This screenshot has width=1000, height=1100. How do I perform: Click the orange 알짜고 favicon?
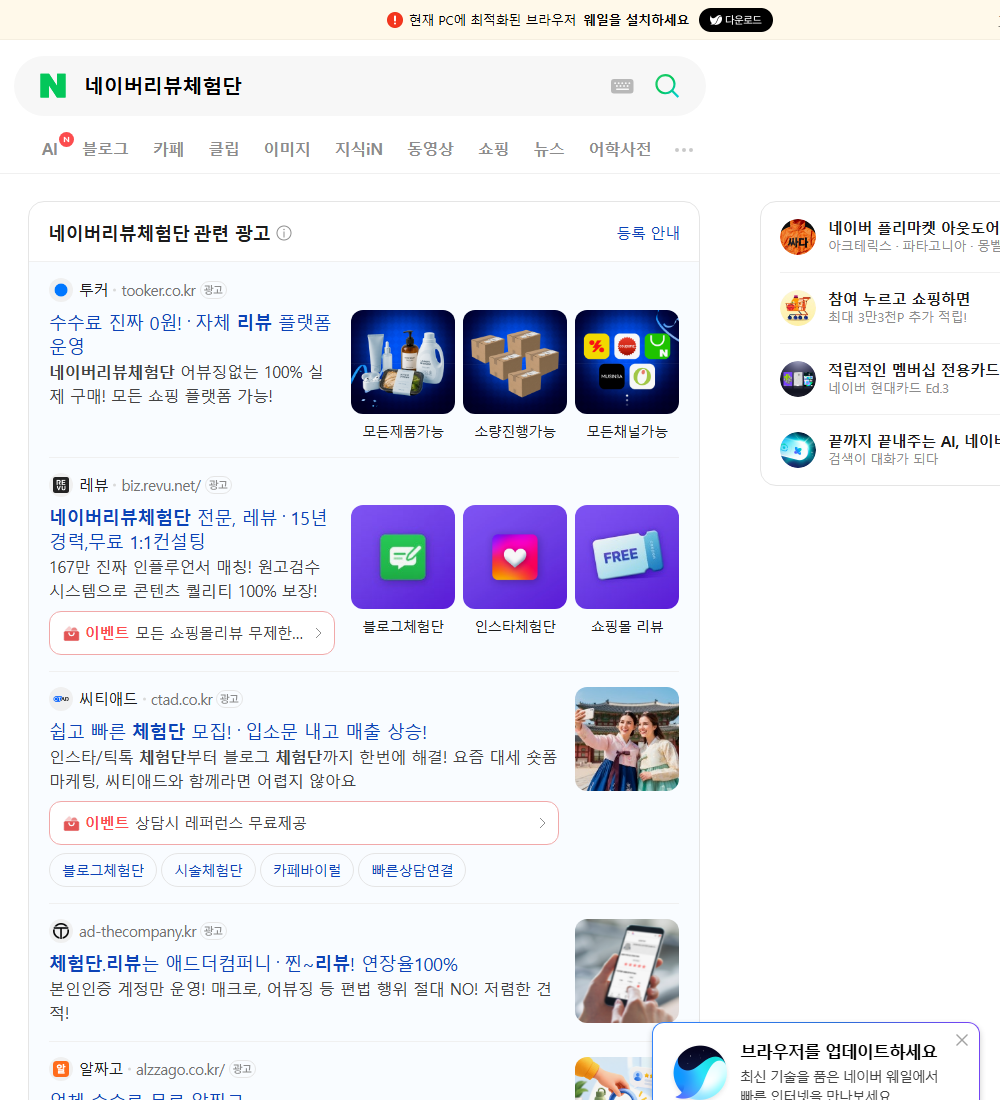tap(61, 1068)
